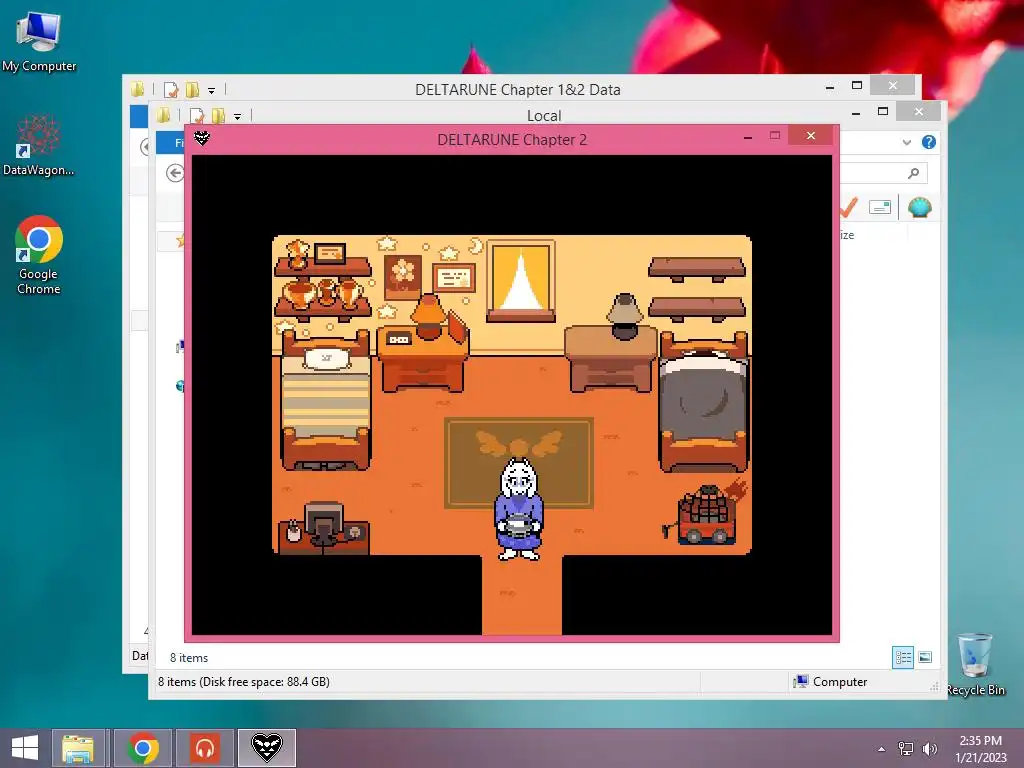1024x768 pixels.
Task: Click the Properties icon in Local window quick access
Action: [x=197, y=116]
